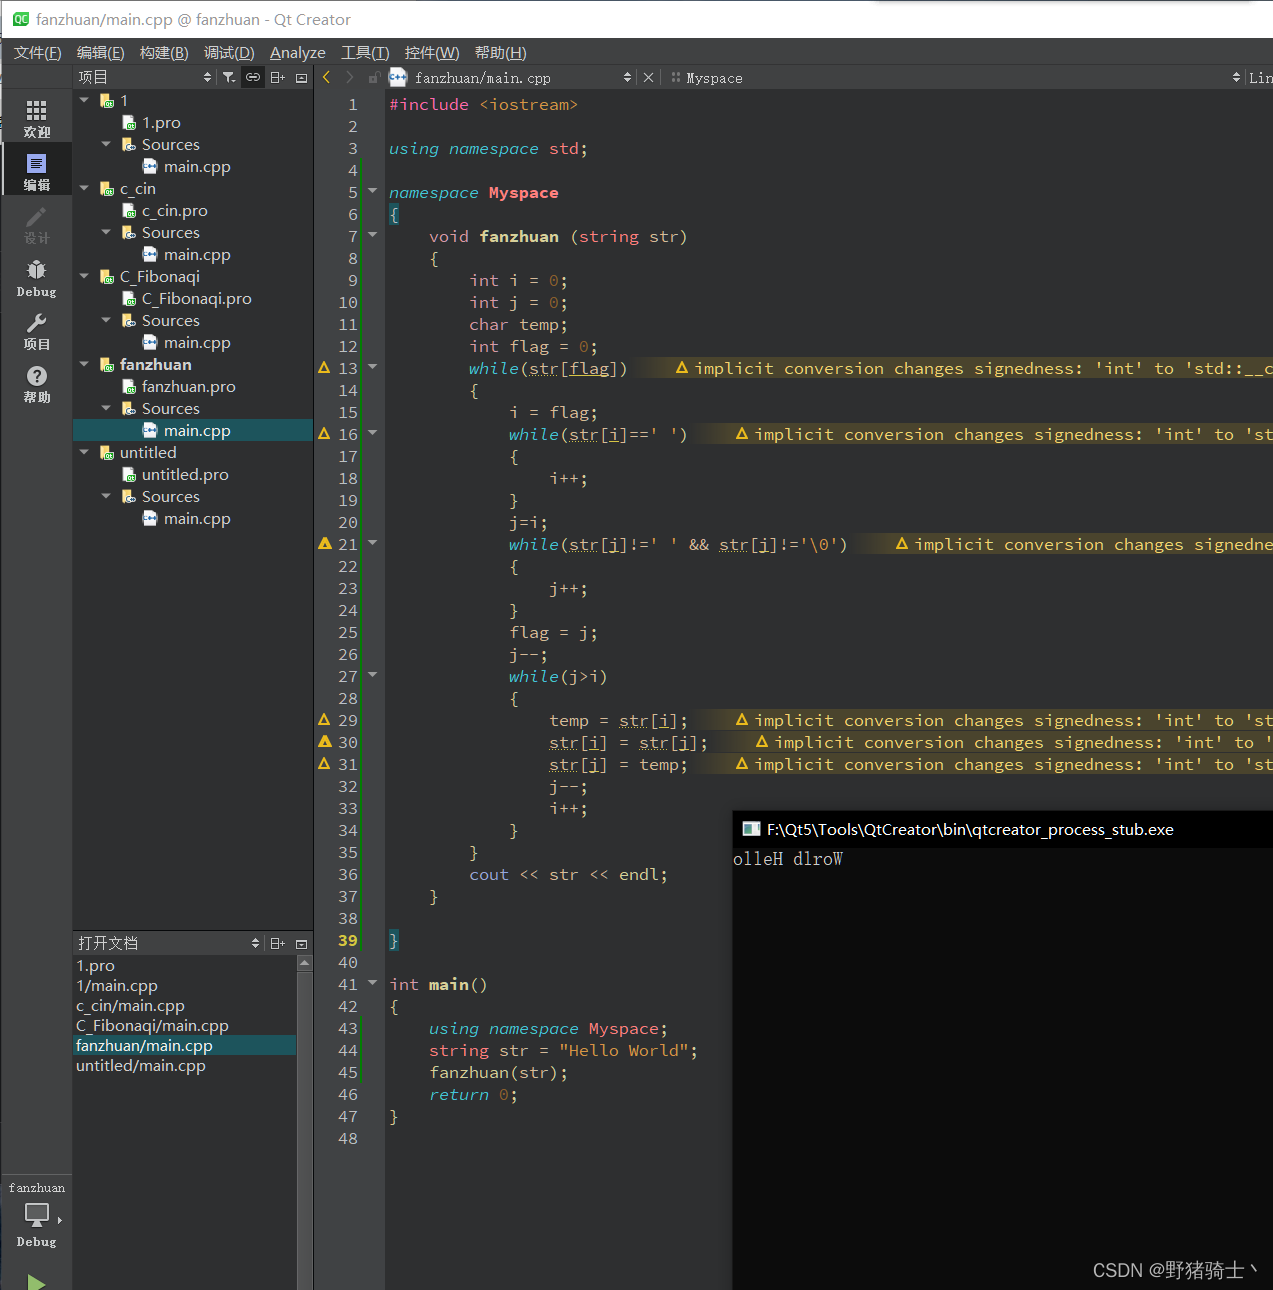This screenshot has width=1273, height=1290.
Task: Split the 项目 project panel
Action: [278, 77]
